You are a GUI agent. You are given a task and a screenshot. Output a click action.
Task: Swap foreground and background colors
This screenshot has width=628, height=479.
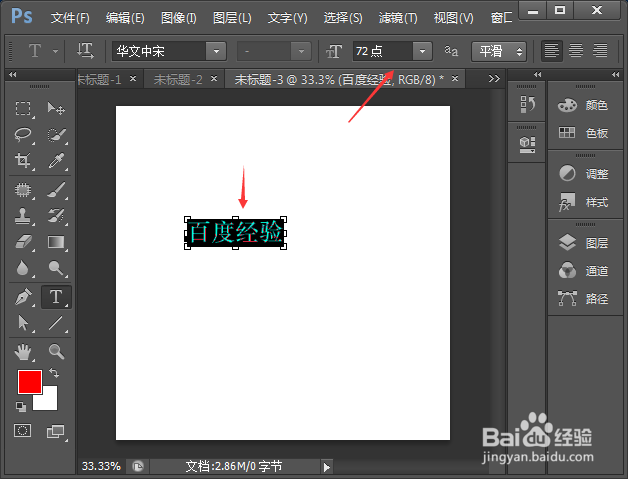click(54, 373)
